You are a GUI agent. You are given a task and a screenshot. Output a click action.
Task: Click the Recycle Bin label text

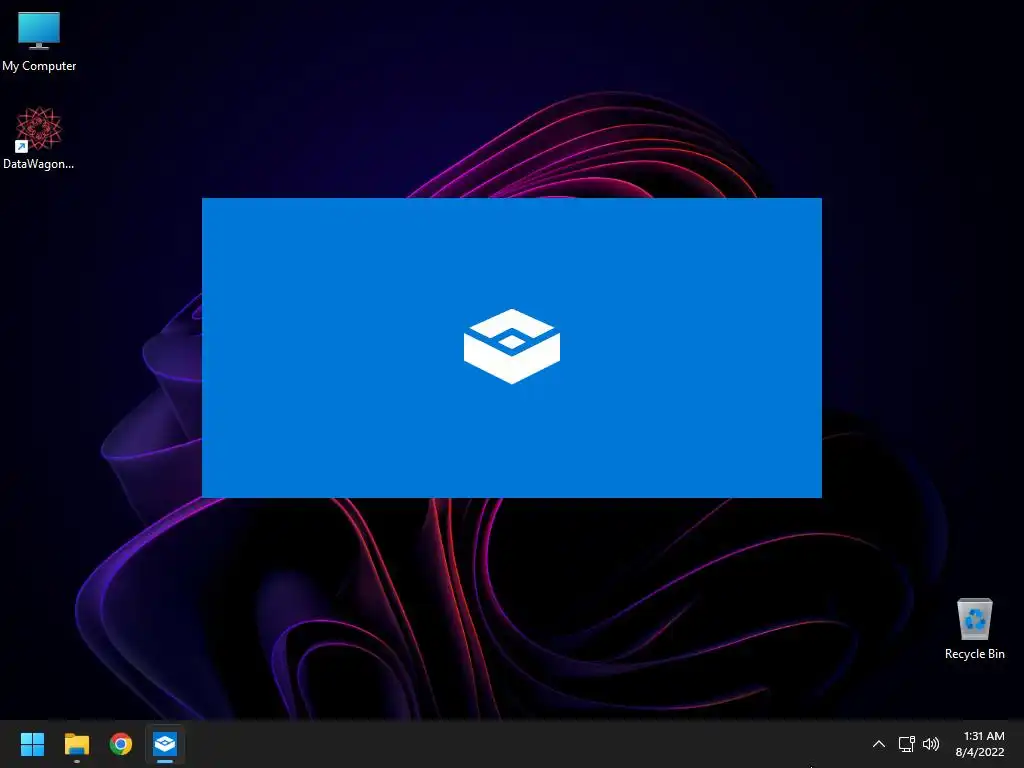coord(974,654)
